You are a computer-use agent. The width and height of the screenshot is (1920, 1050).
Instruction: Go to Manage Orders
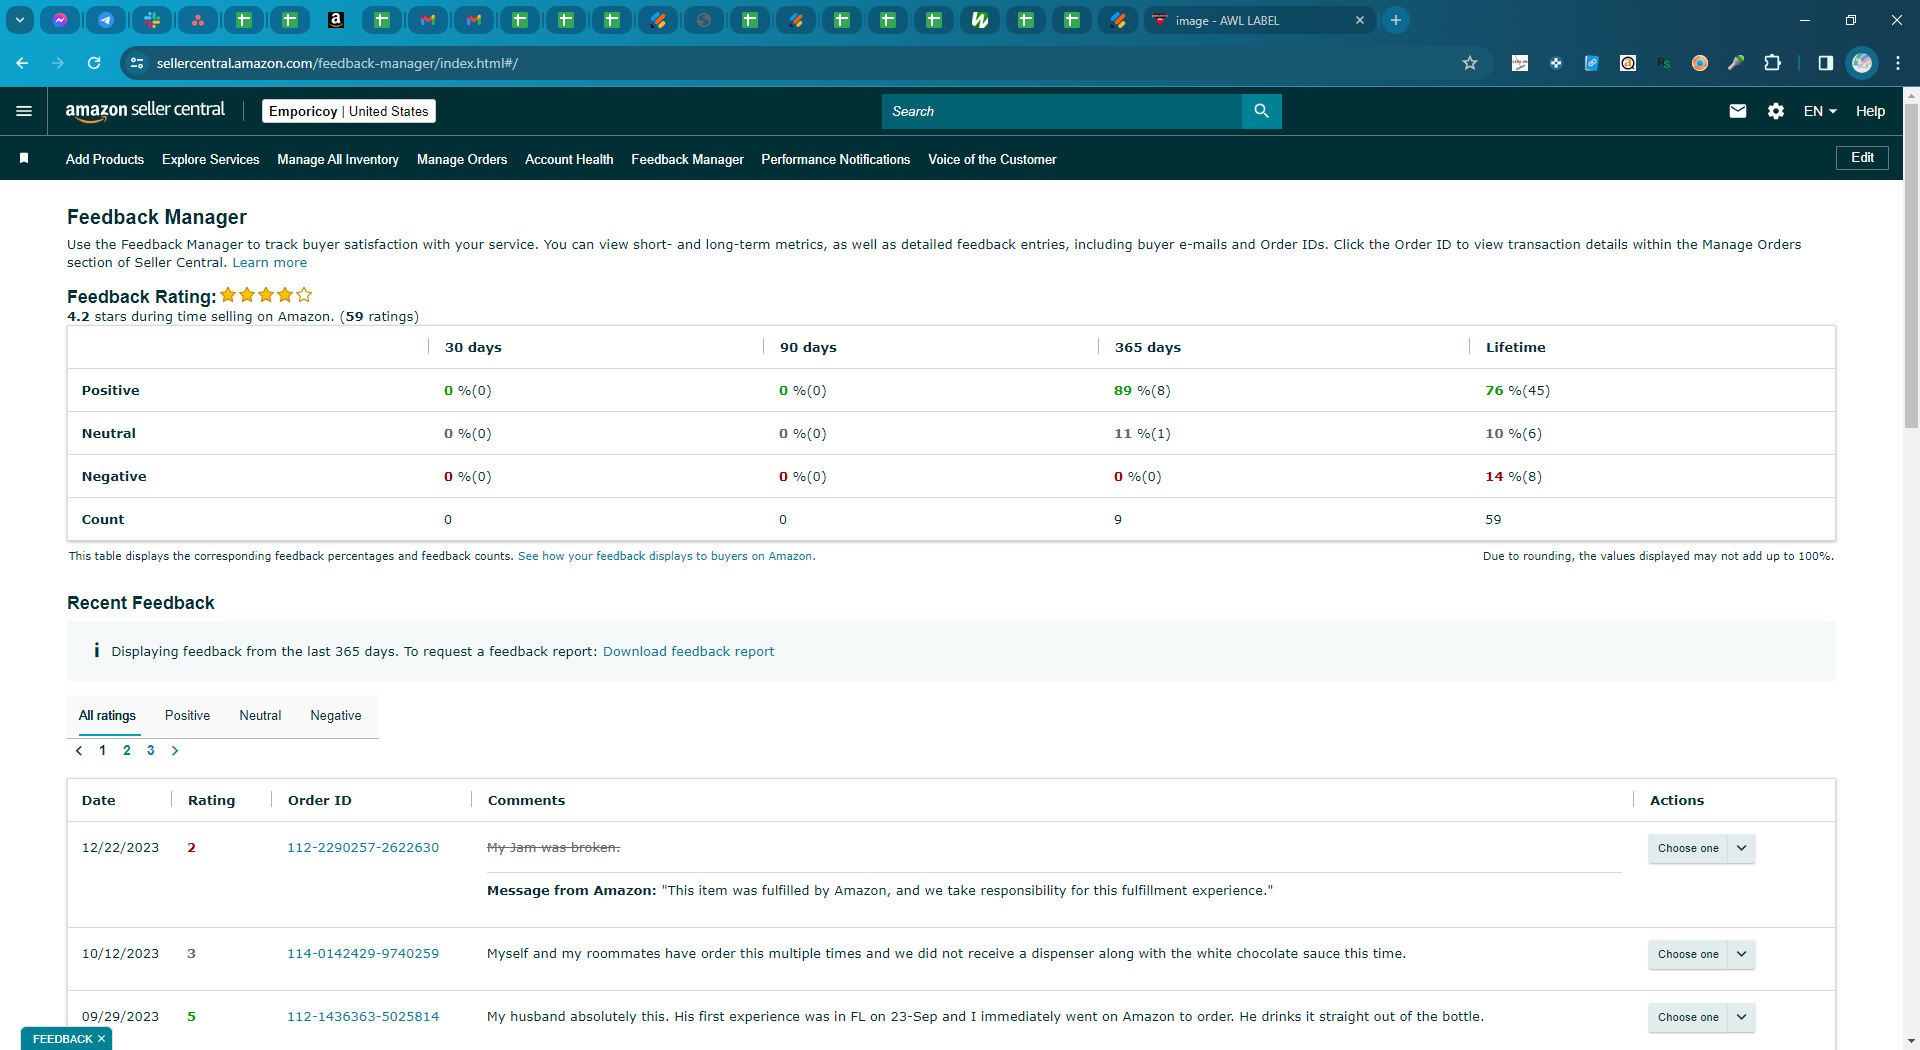pyautogui.click(x=462, y=159)
